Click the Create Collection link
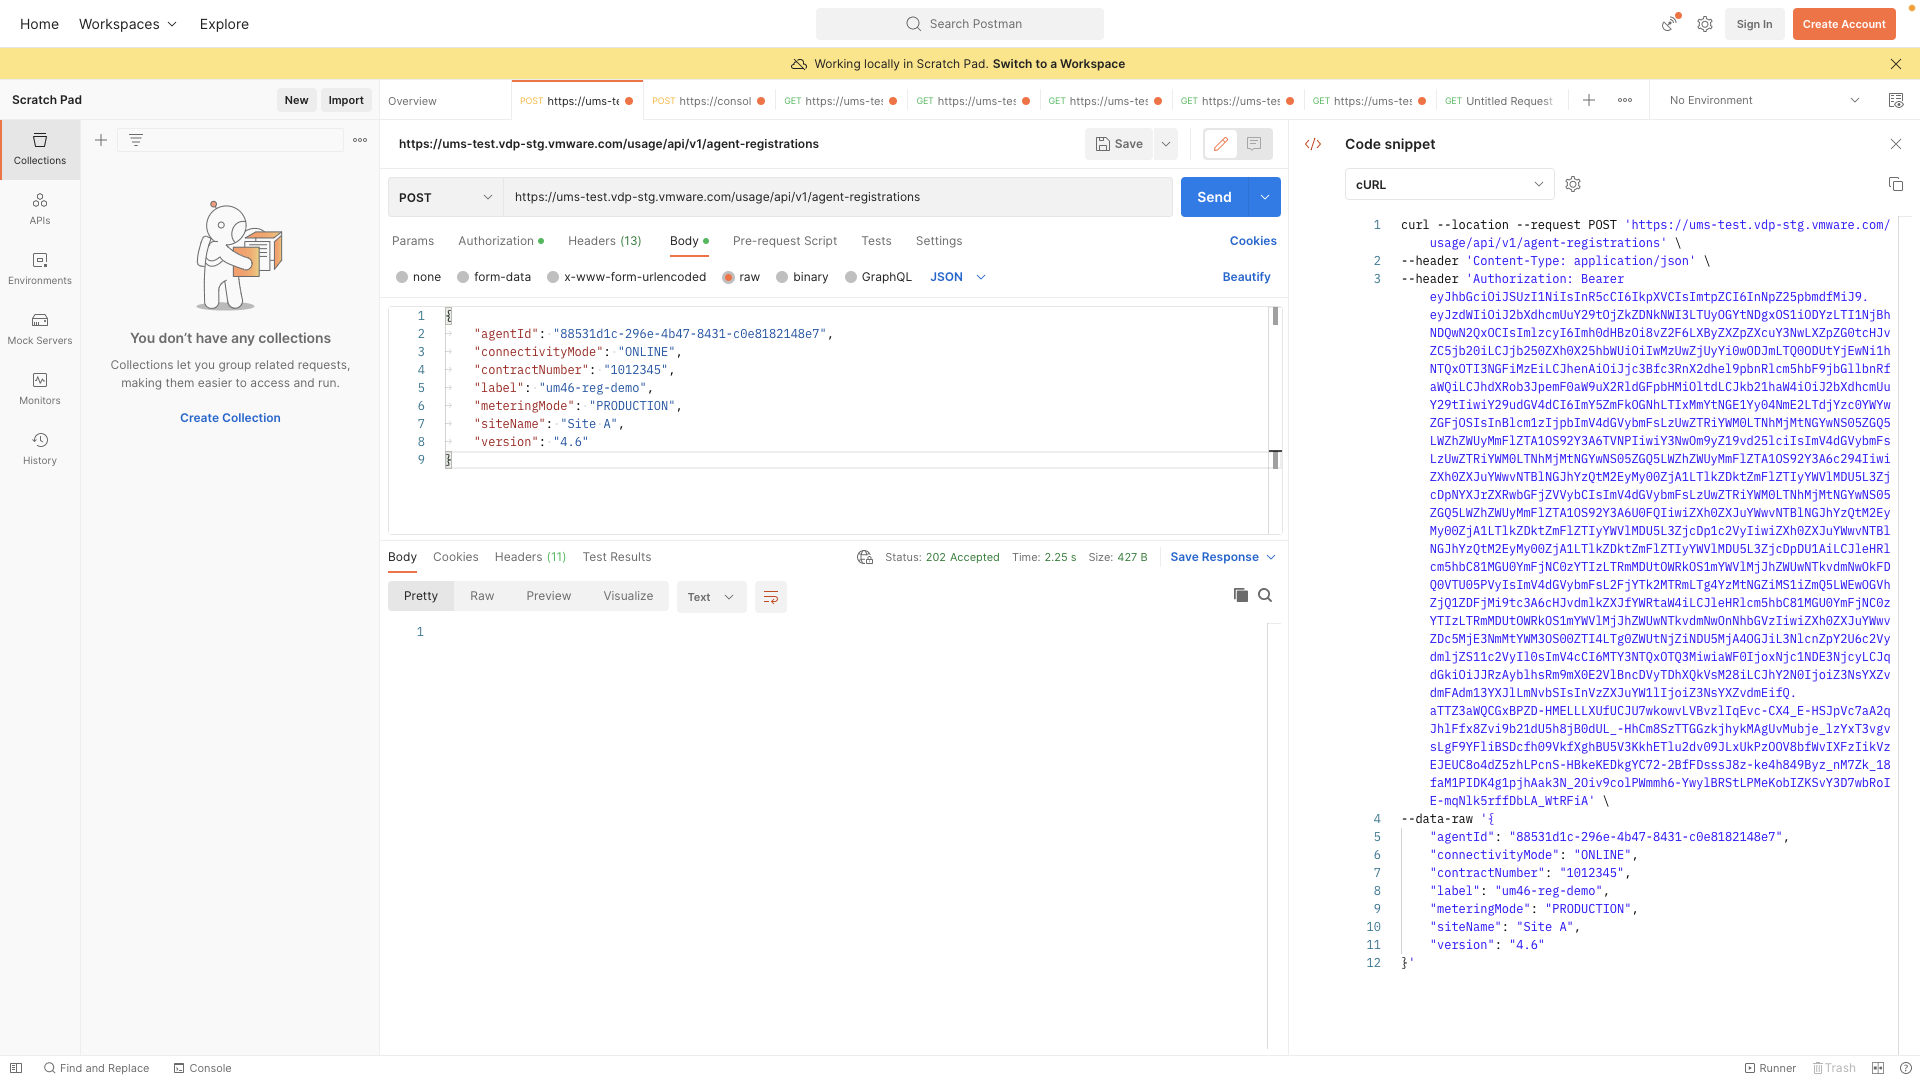1920x1080 pixels. (x=230, y=418)
